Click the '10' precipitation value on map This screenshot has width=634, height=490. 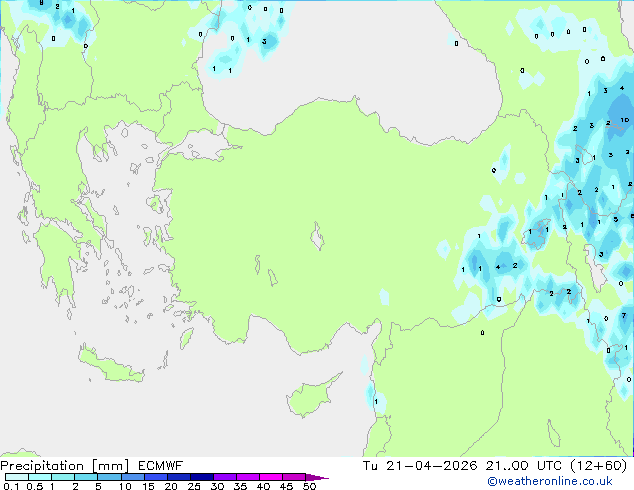pyautogui.click(x=625, y=120)
